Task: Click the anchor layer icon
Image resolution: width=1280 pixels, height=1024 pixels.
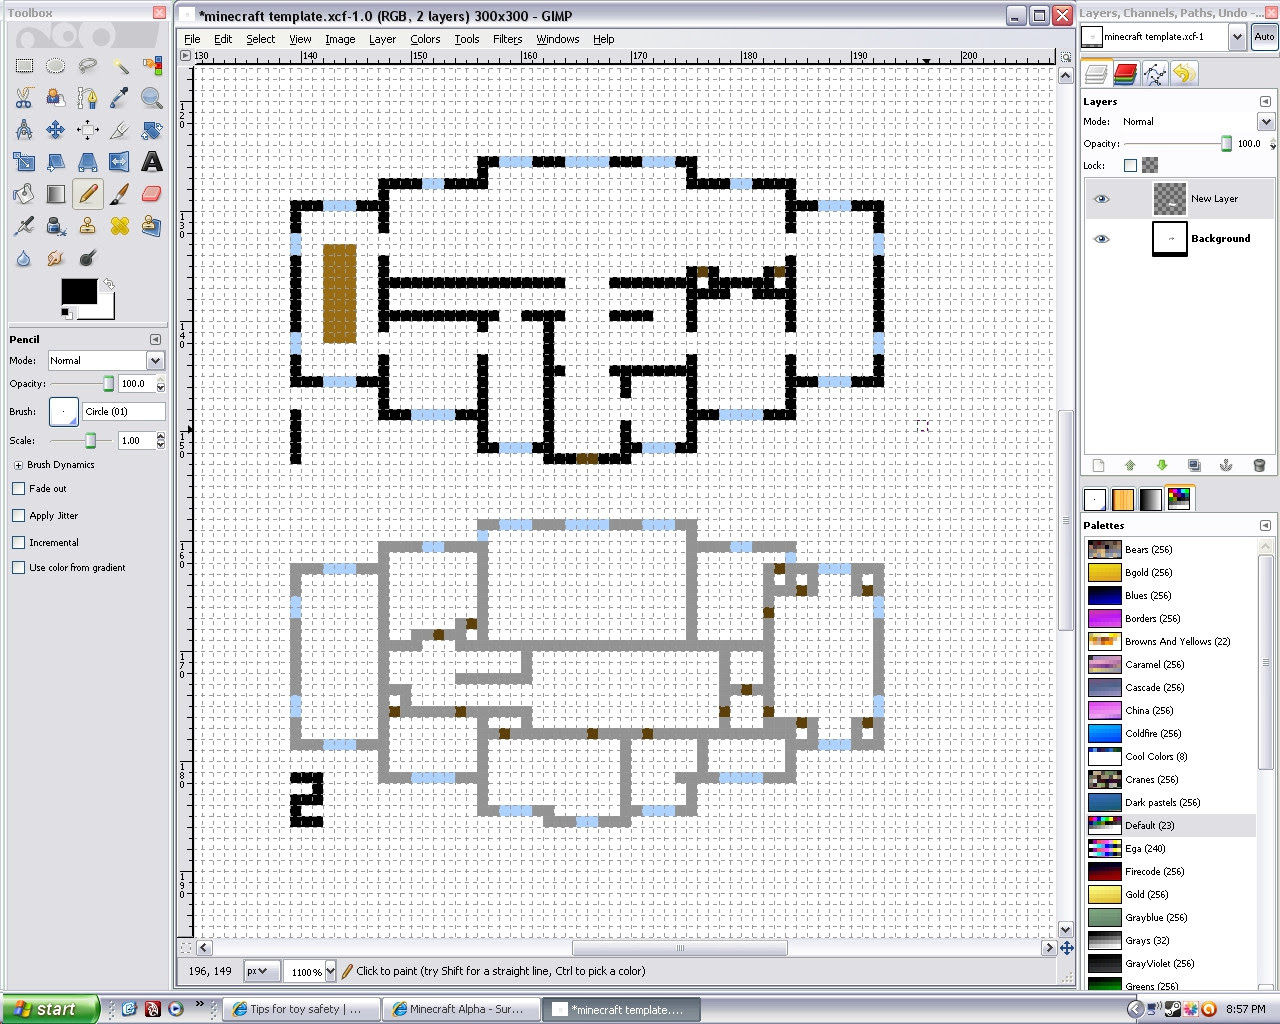Action: (x=1226, y=466)
